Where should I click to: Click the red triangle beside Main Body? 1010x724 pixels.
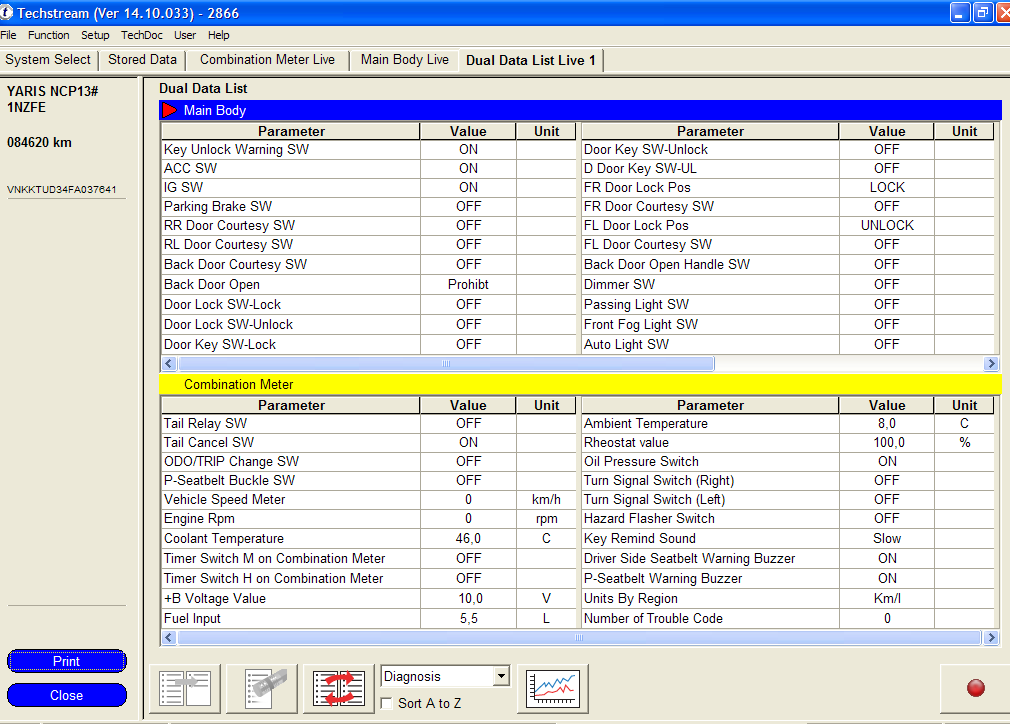click(x=169, y=110)
